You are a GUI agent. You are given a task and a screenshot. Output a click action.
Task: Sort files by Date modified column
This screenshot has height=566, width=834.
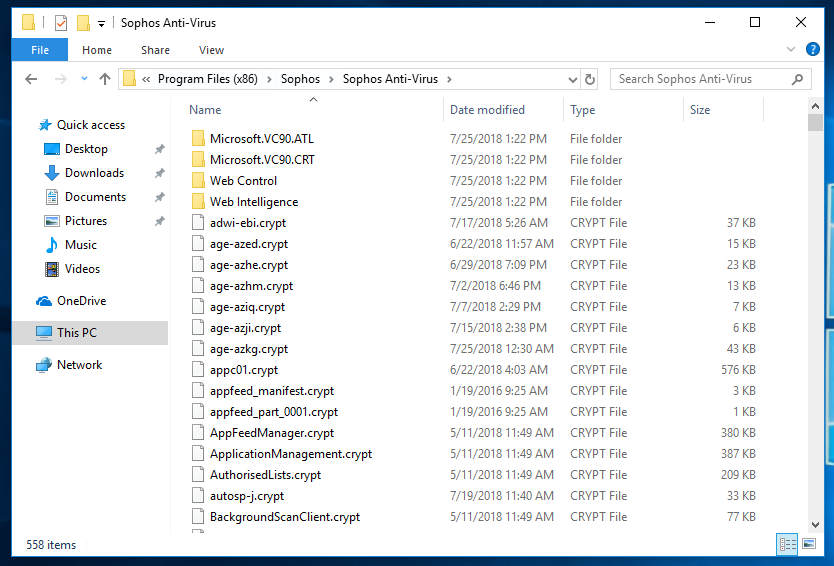point(487,110)
